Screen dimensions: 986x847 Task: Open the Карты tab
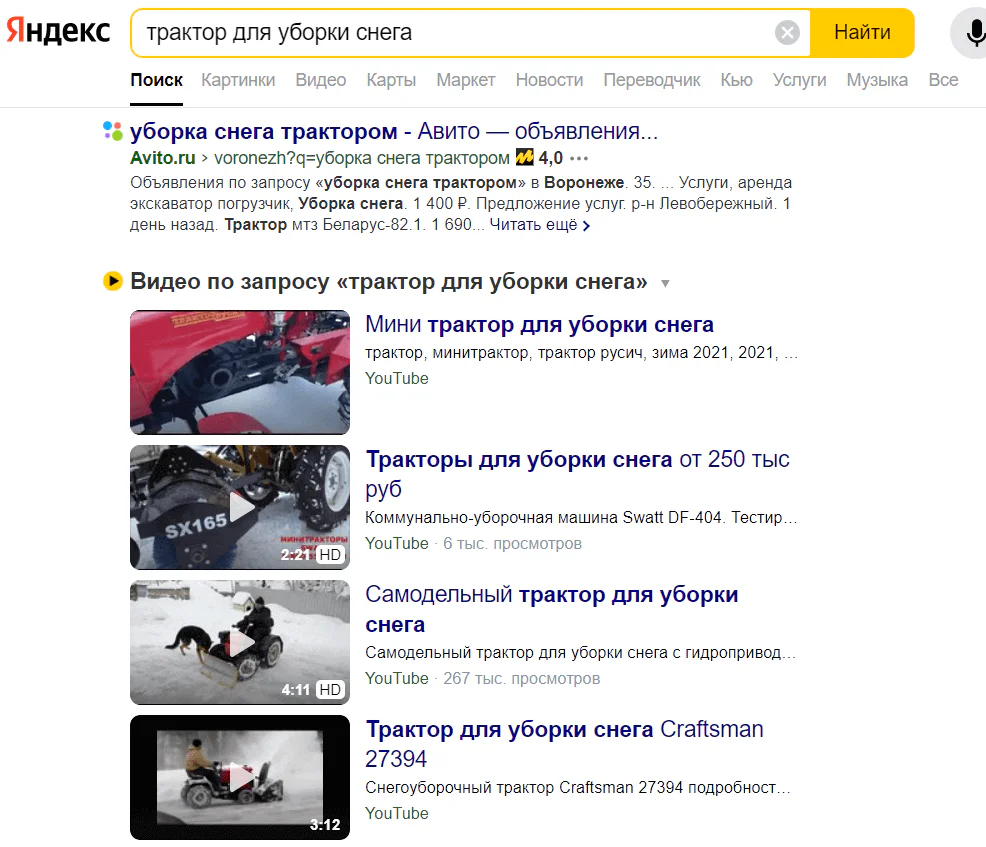(391, 80)
